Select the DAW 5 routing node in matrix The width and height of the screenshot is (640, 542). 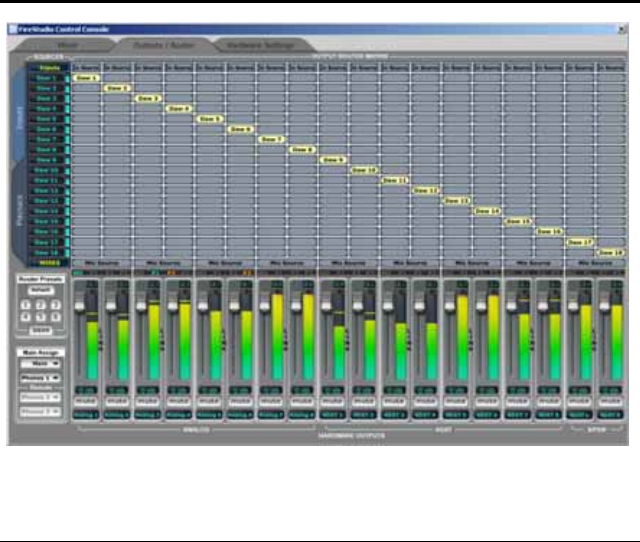click(210, 118)
